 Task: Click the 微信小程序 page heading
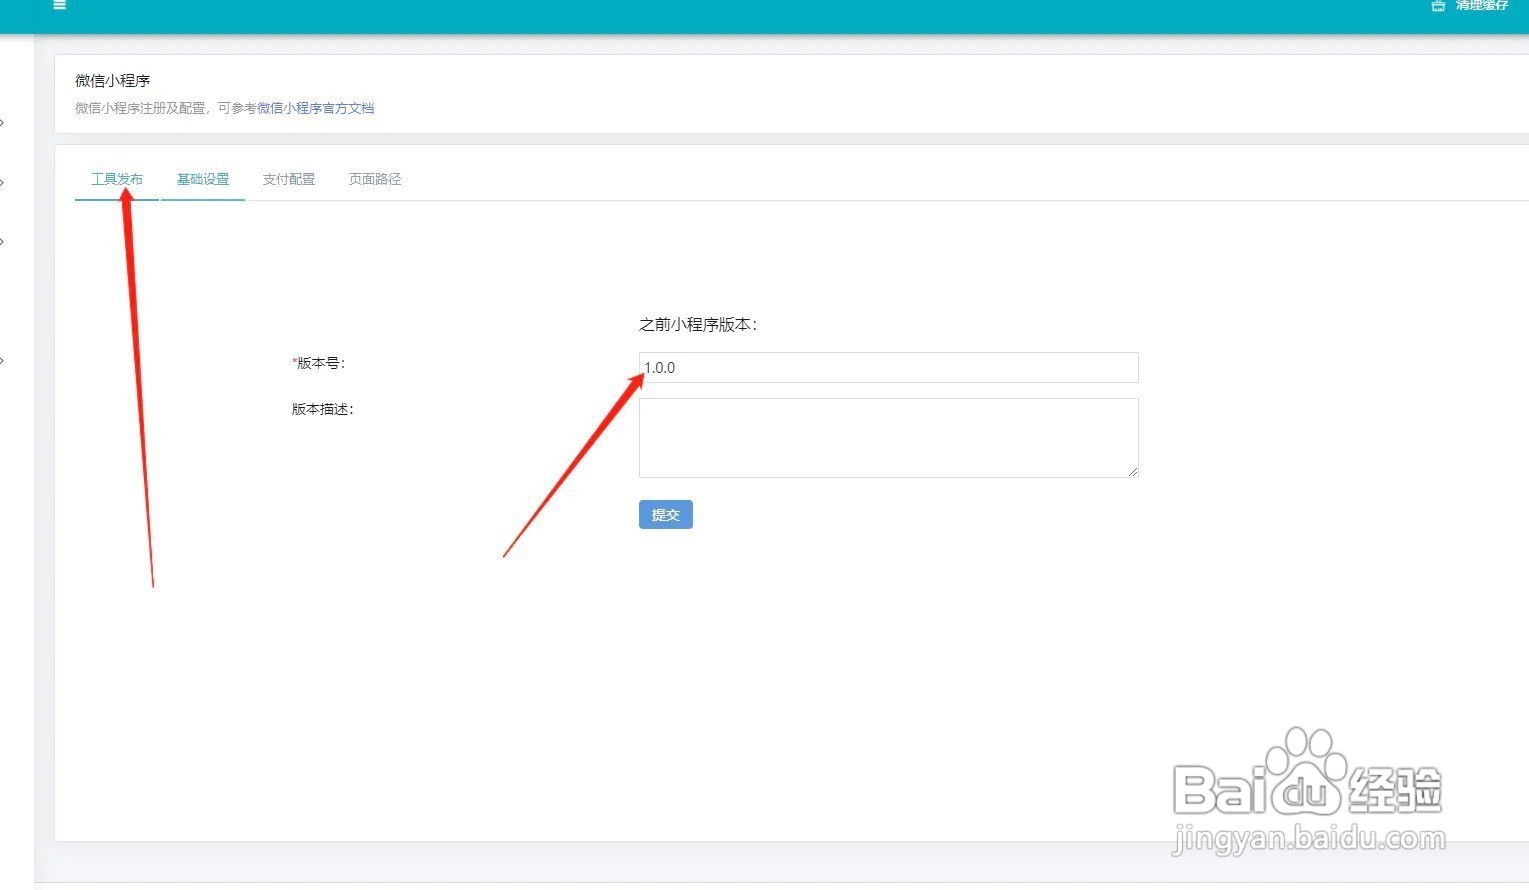(113, 80)
